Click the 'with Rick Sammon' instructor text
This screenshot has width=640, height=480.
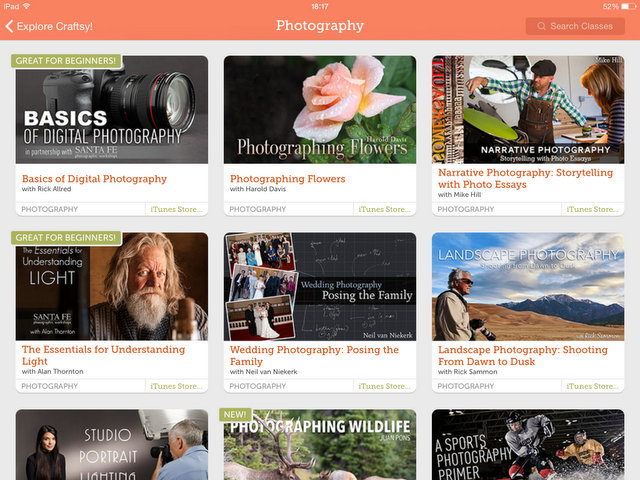click(x=468, y=372)
